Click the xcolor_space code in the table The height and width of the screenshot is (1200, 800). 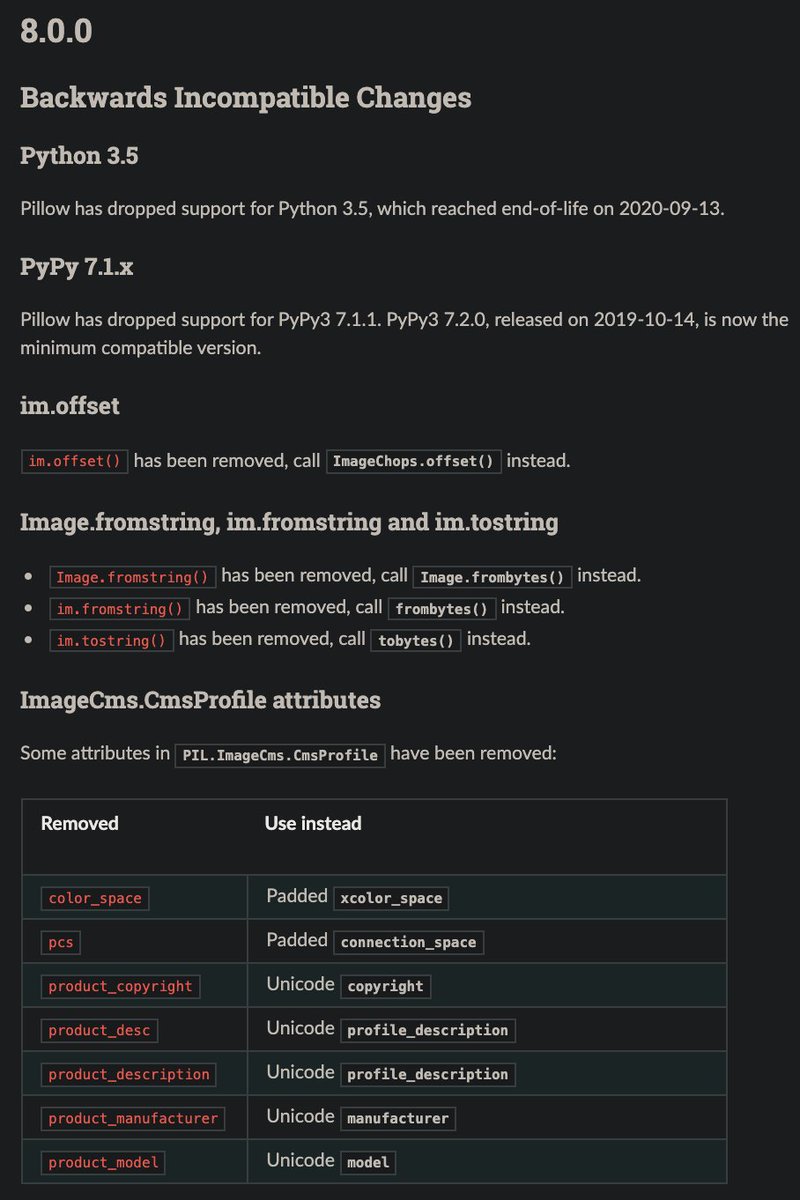tap(391, 898)
